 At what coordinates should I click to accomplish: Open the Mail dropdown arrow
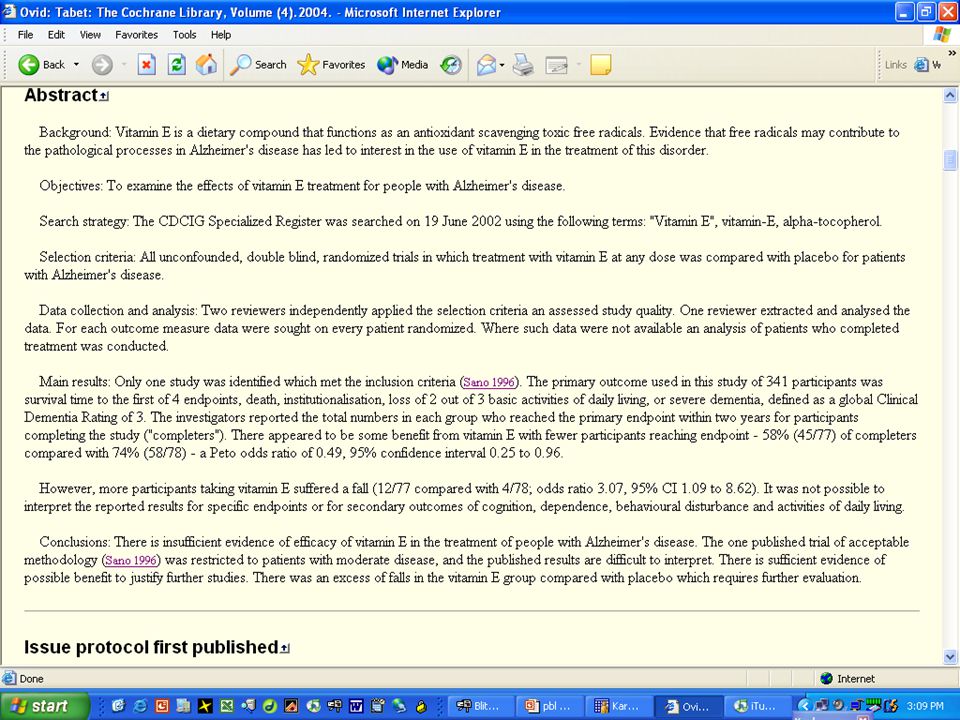(502, 64)
